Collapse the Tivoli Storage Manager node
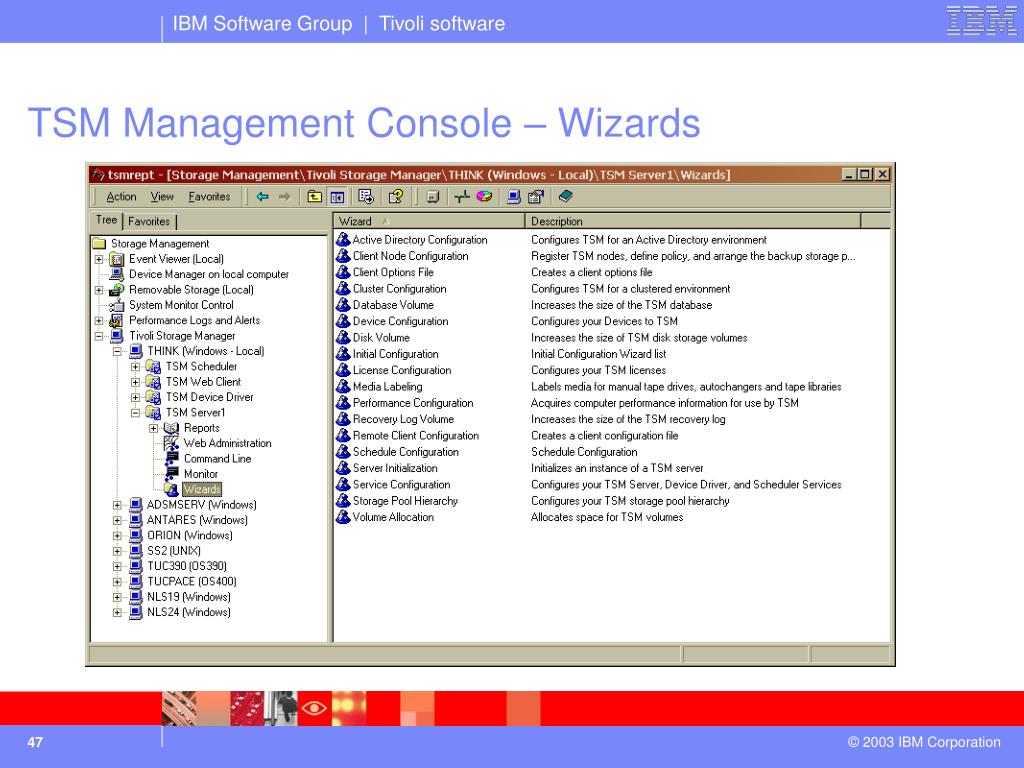Image resolution: width=1024 pixels, height=768 pixels. click(99, 336)
